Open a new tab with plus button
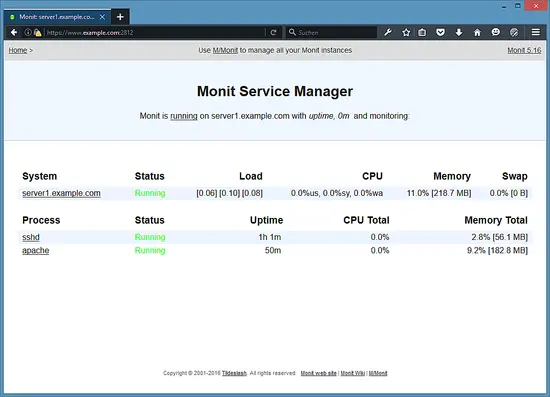This screenshot has width=550, height=397. tap(120, 17)
